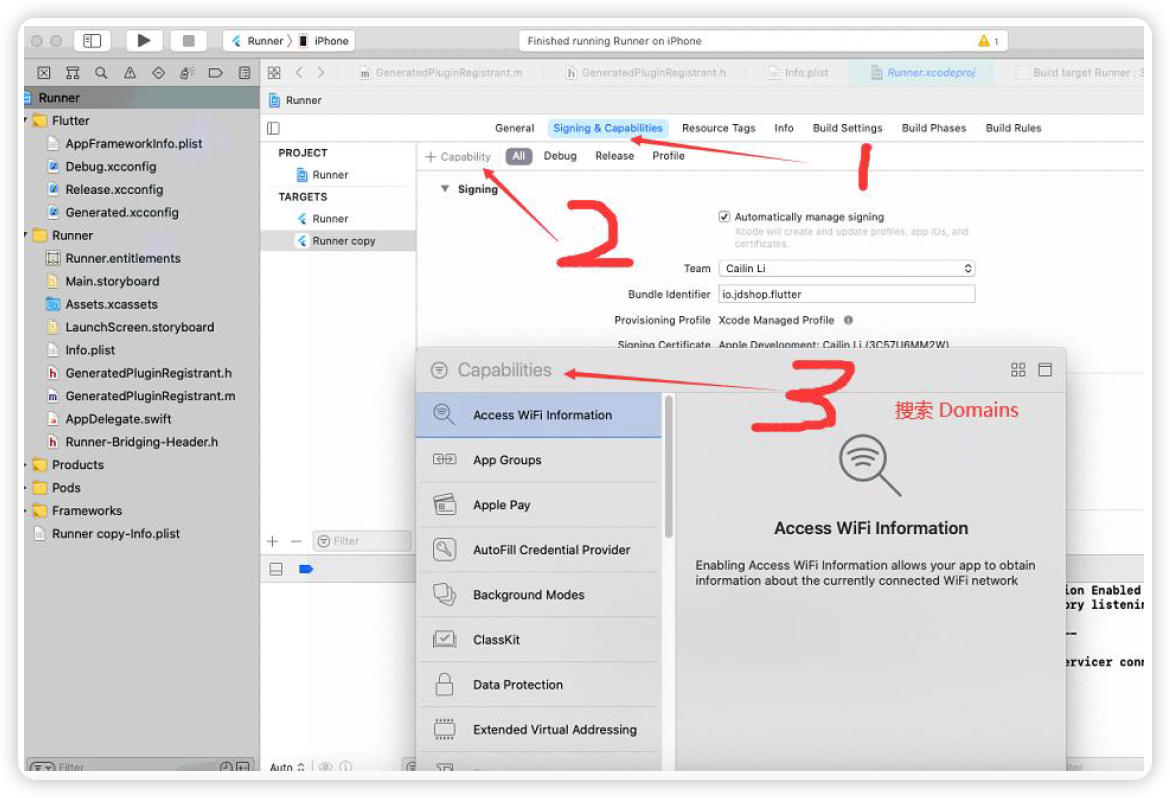Click the Run (play) button

(x=144, y=41)
